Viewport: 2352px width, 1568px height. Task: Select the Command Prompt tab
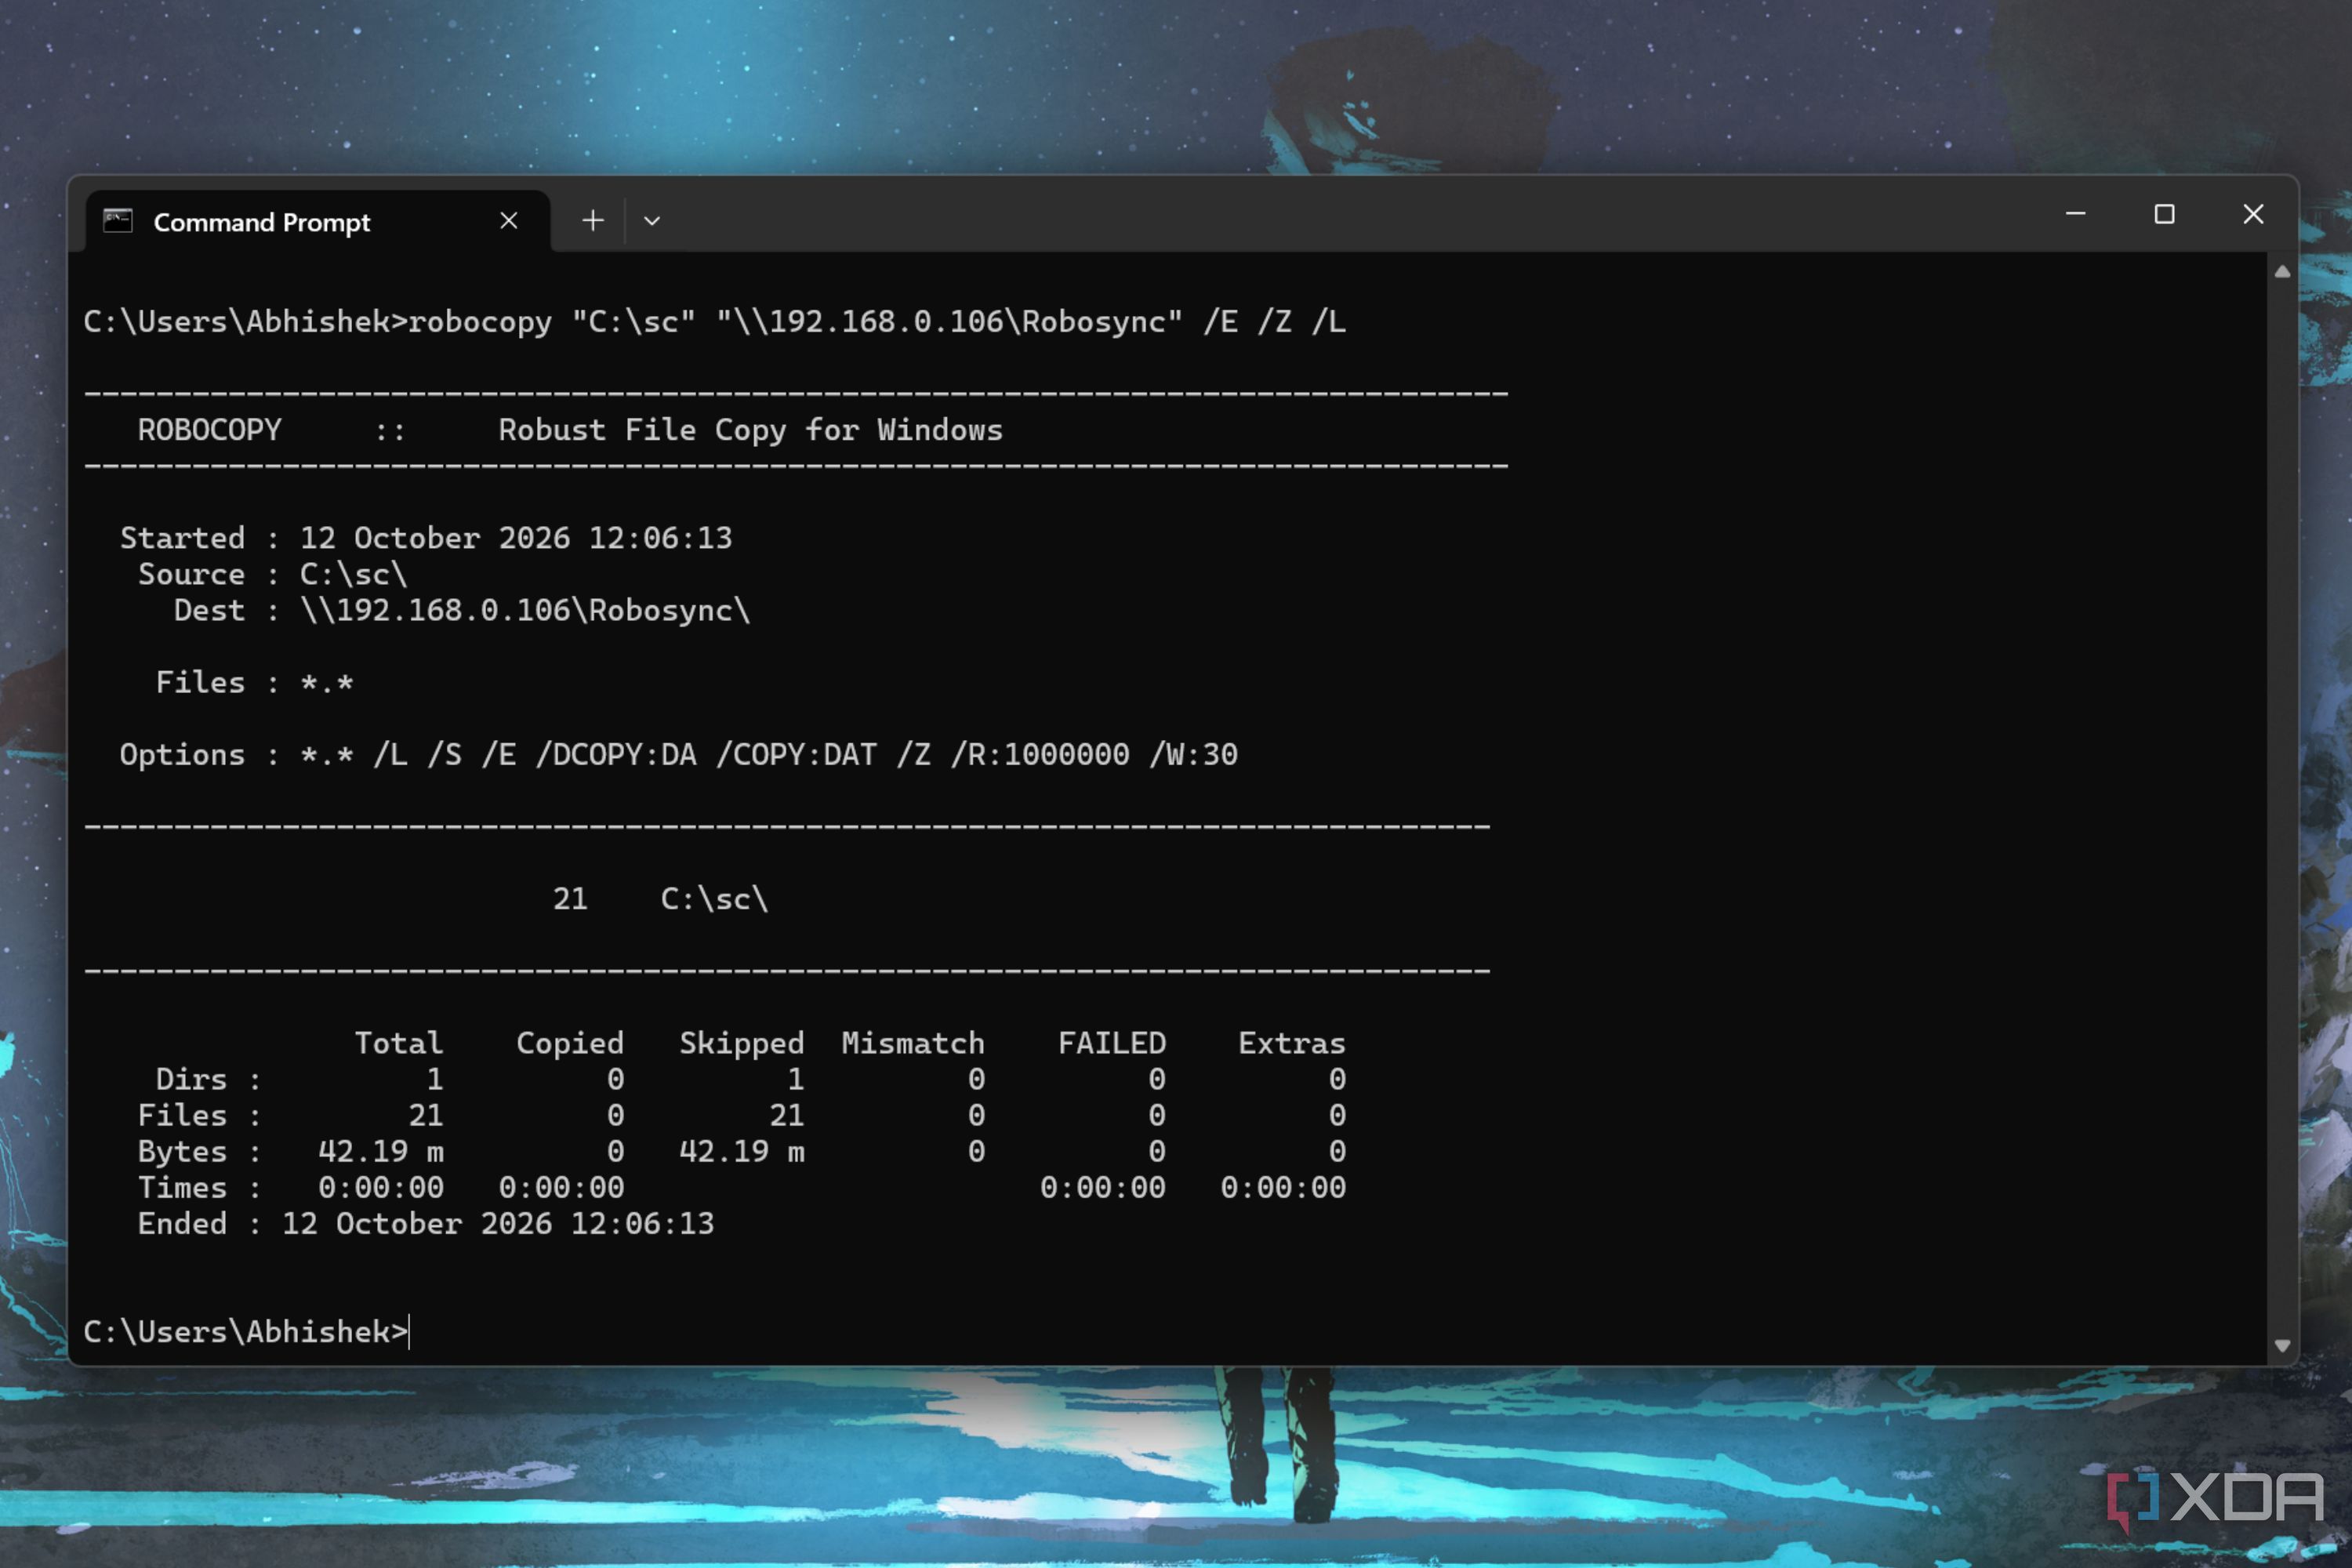317,220
